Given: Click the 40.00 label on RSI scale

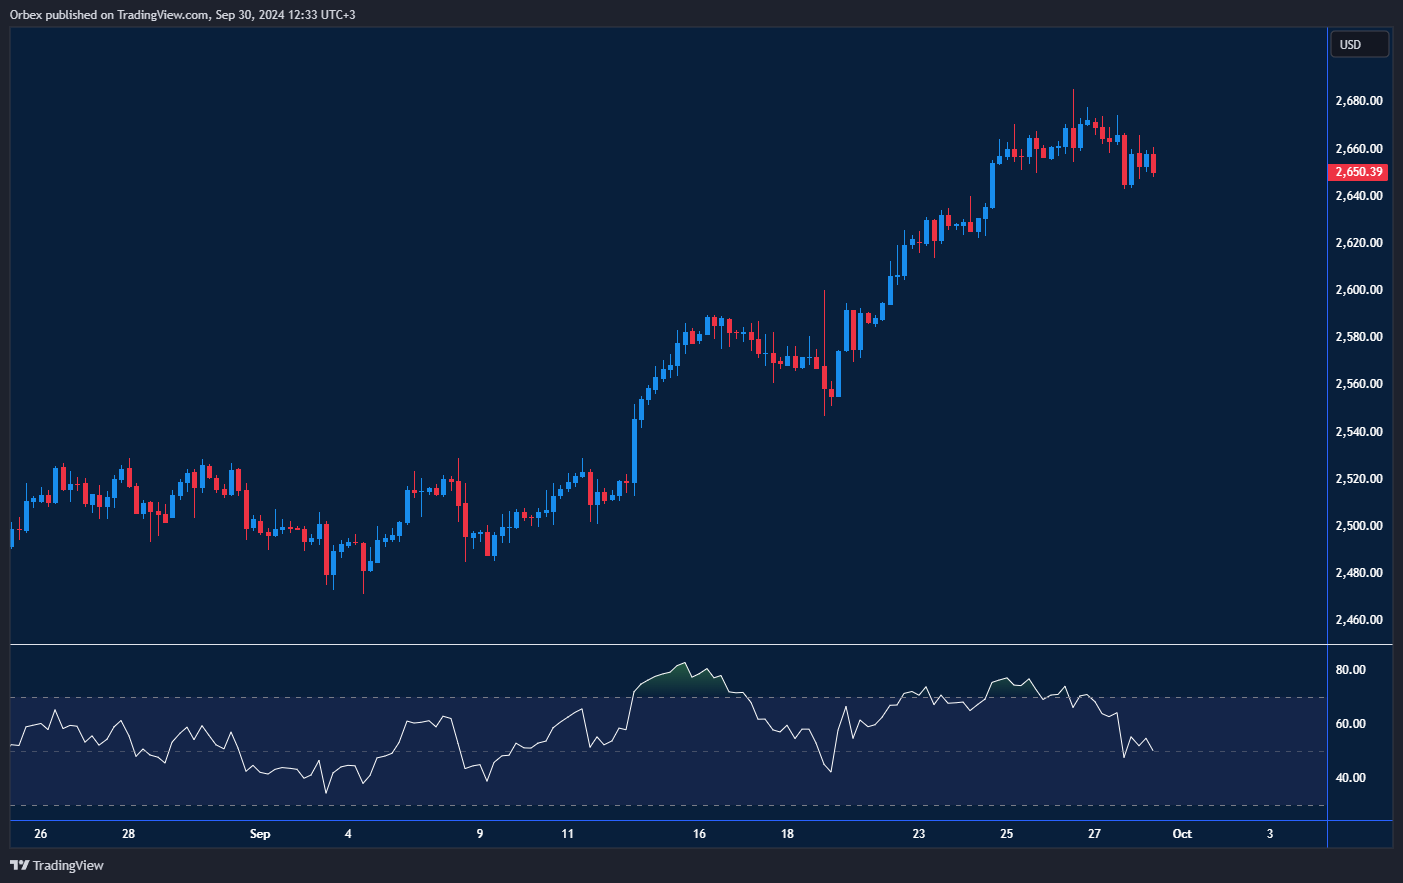Looking at the screenshot, I should (x=1351, y=778).
